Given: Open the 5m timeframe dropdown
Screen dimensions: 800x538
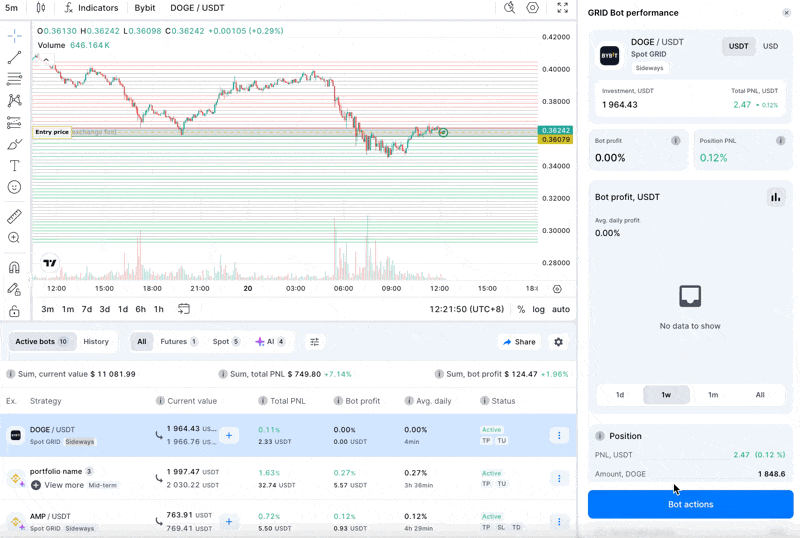Looking at the screenshot, I should point(12,8).
